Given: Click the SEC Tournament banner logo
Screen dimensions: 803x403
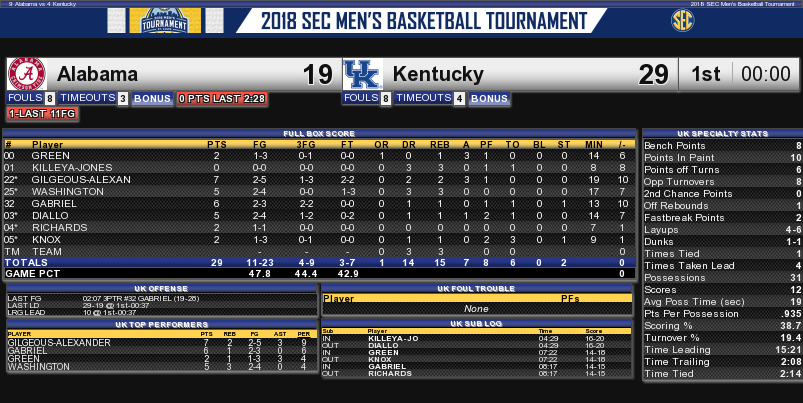Looking at the screenshot, I should click(165, 20).
